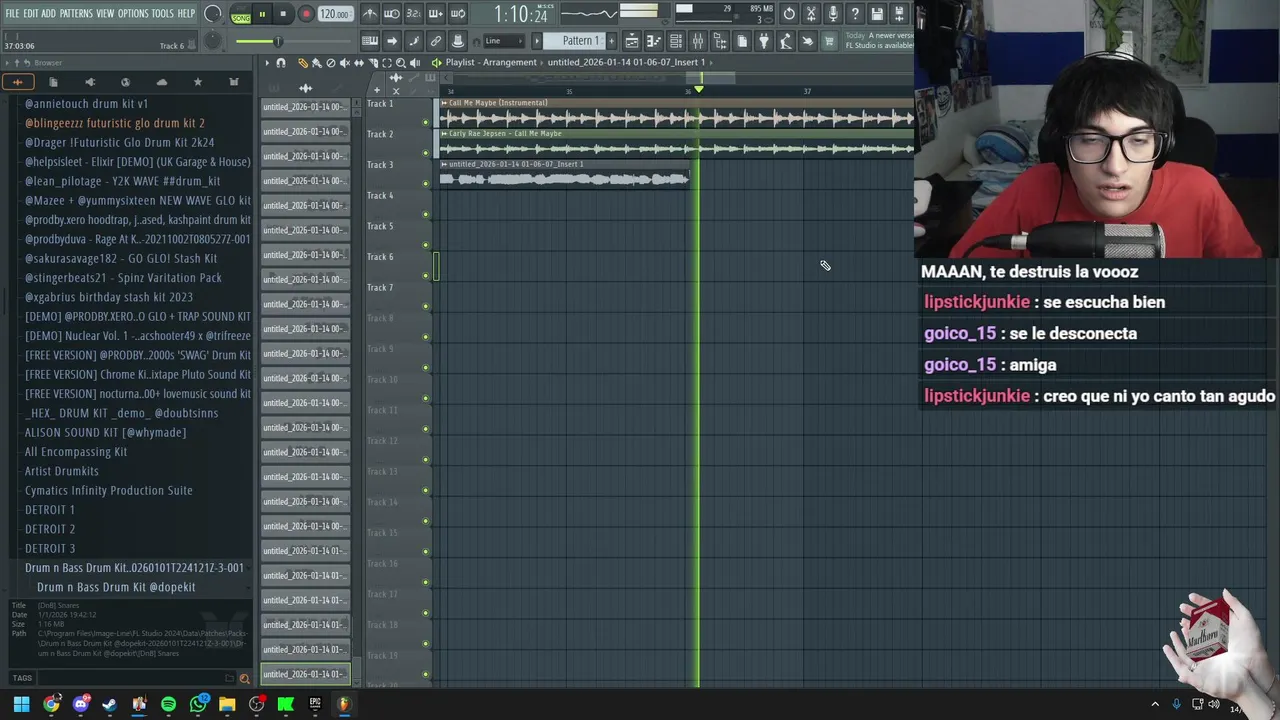Toggle the link to controller icon

pyautogui.click(x=436, y=41)
